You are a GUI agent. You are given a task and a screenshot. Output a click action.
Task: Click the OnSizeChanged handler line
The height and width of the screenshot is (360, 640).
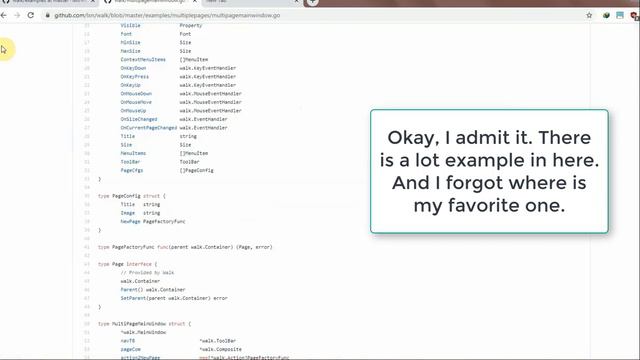pos(174,119)
